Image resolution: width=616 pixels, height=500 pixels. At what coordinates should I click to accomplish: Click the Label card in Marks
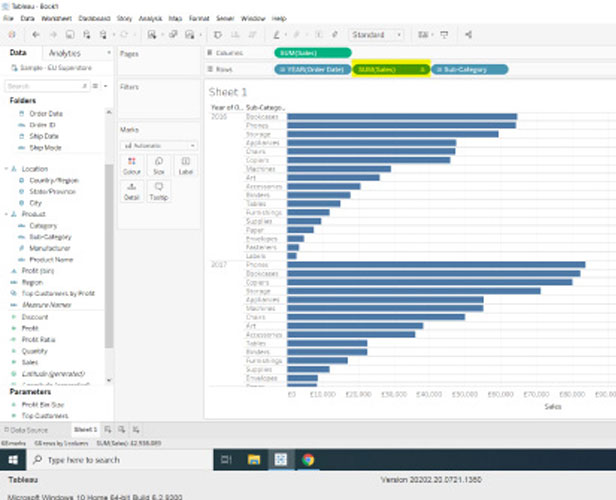pyautogui.click(x=185, y=165)
